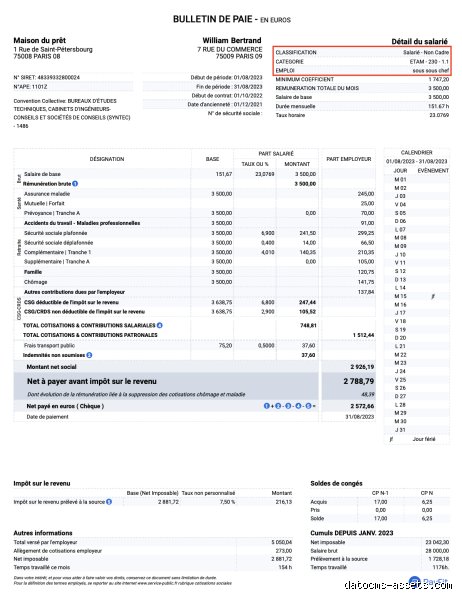Click the badge next to Indemnités non soumises
462x600 pixels.
(89, 355)
